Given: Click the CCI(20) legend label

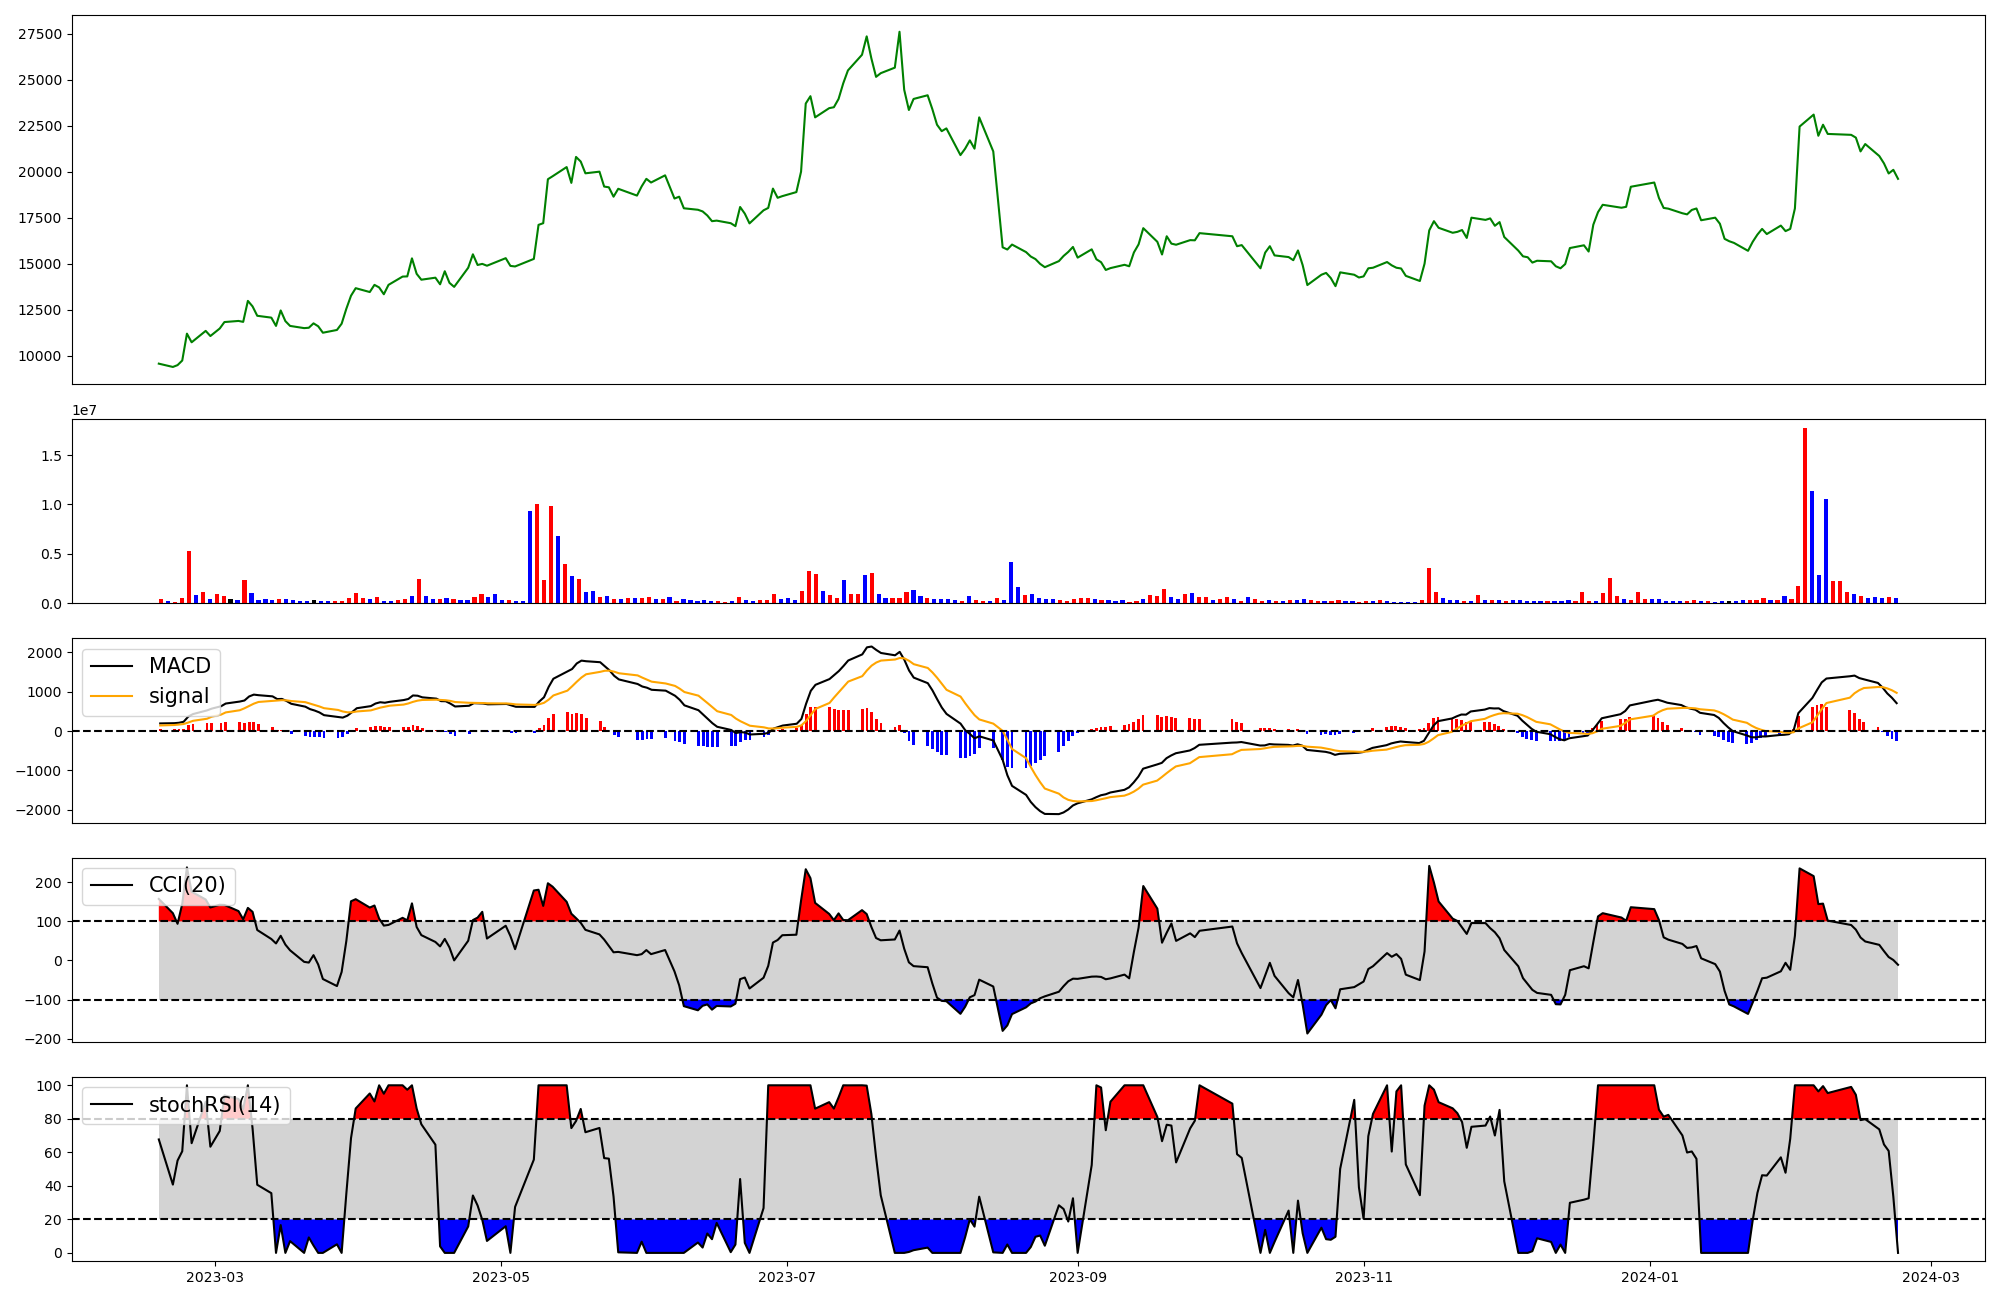Looking at the screenshot, I should pyautogui.click(x=187, y=885).
